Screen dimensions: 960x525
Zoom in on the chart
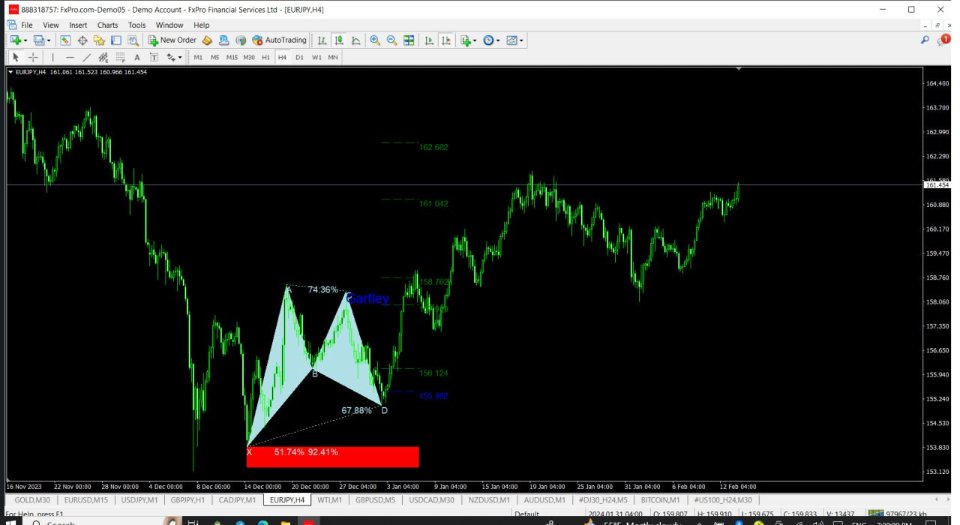375,40
